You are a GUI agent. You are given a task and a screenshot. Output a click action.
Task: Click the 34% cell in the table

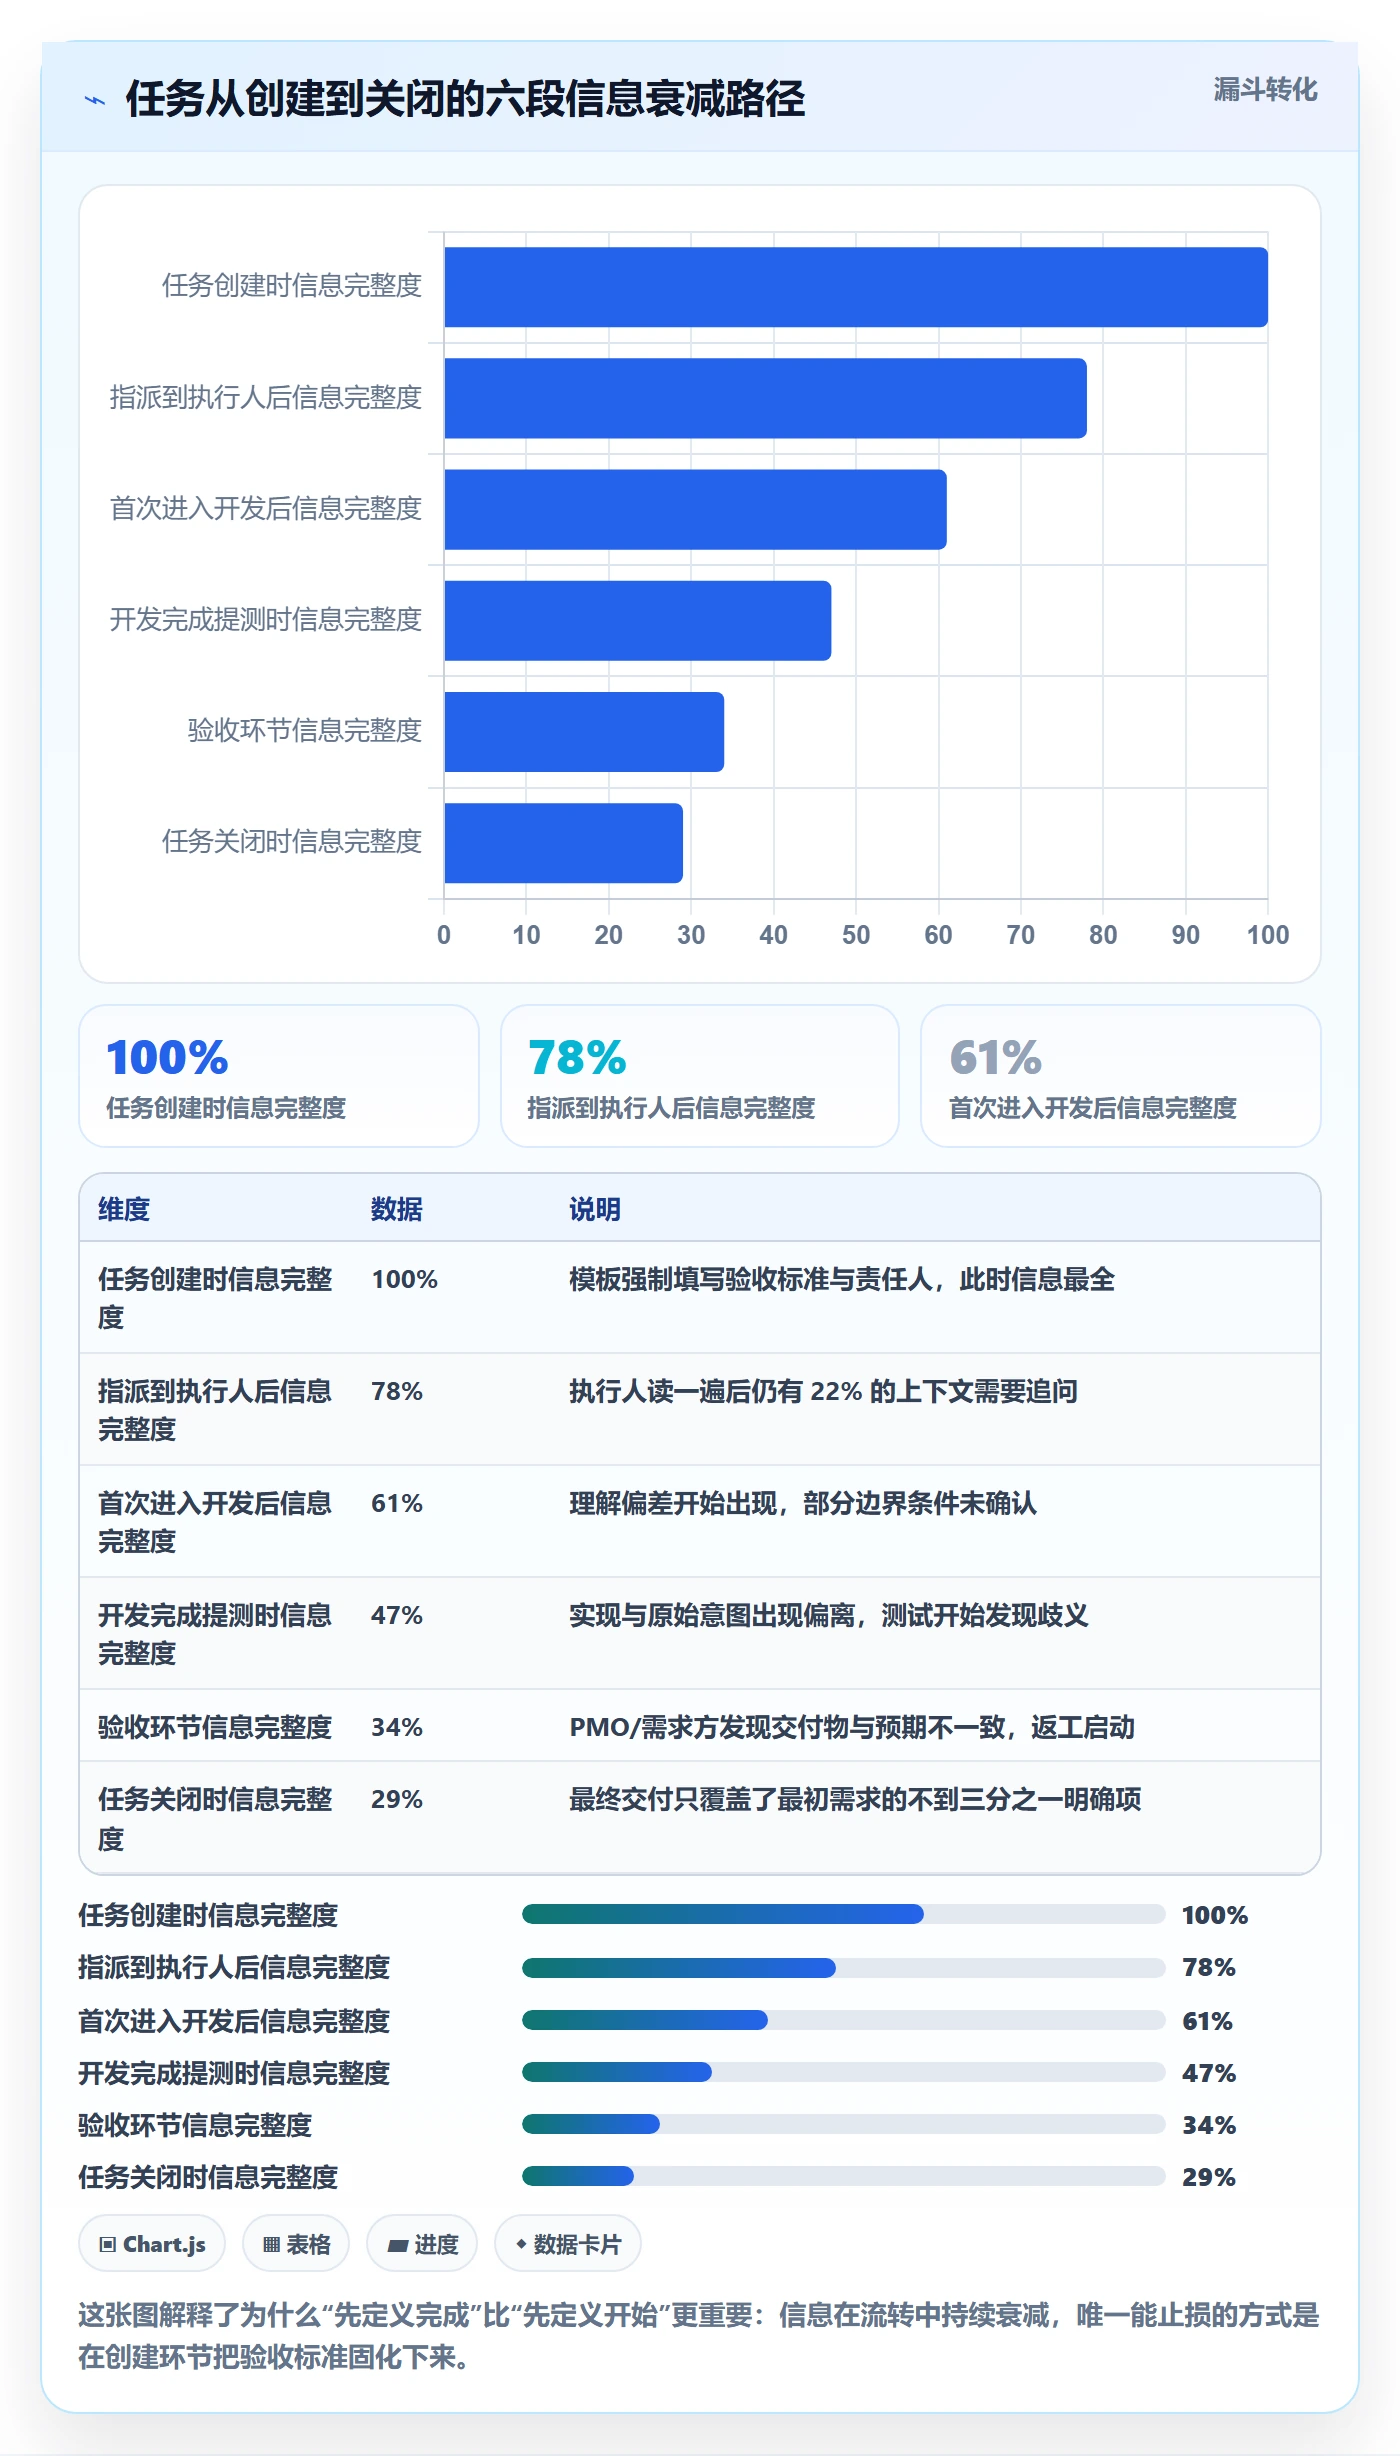[397, 1727]
